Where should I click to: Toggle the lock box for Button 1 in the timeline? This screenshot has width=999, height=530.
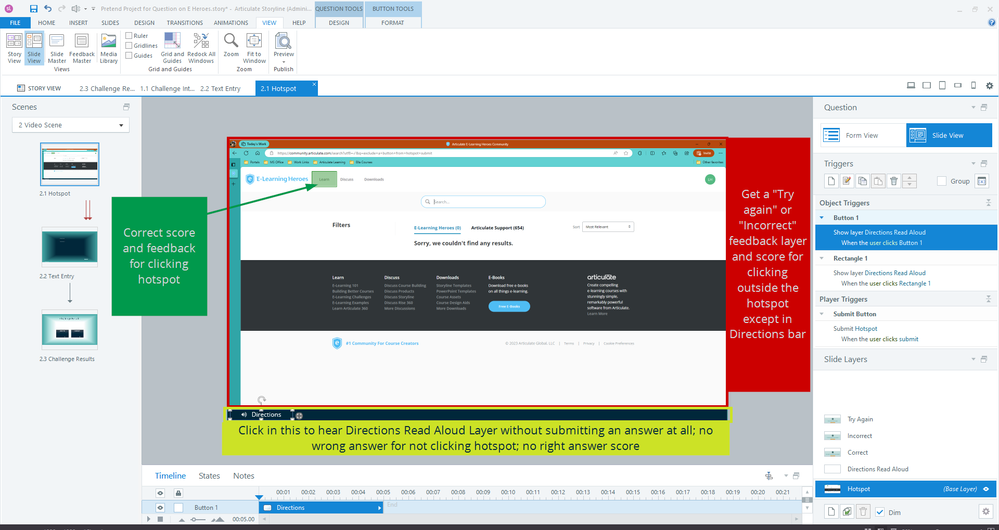point(178,508)
